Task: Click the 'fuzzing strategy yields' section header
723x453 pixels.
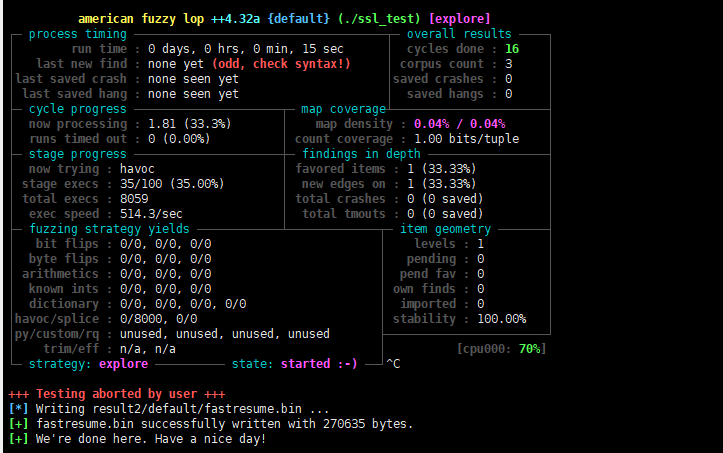Action: point(109,229)
